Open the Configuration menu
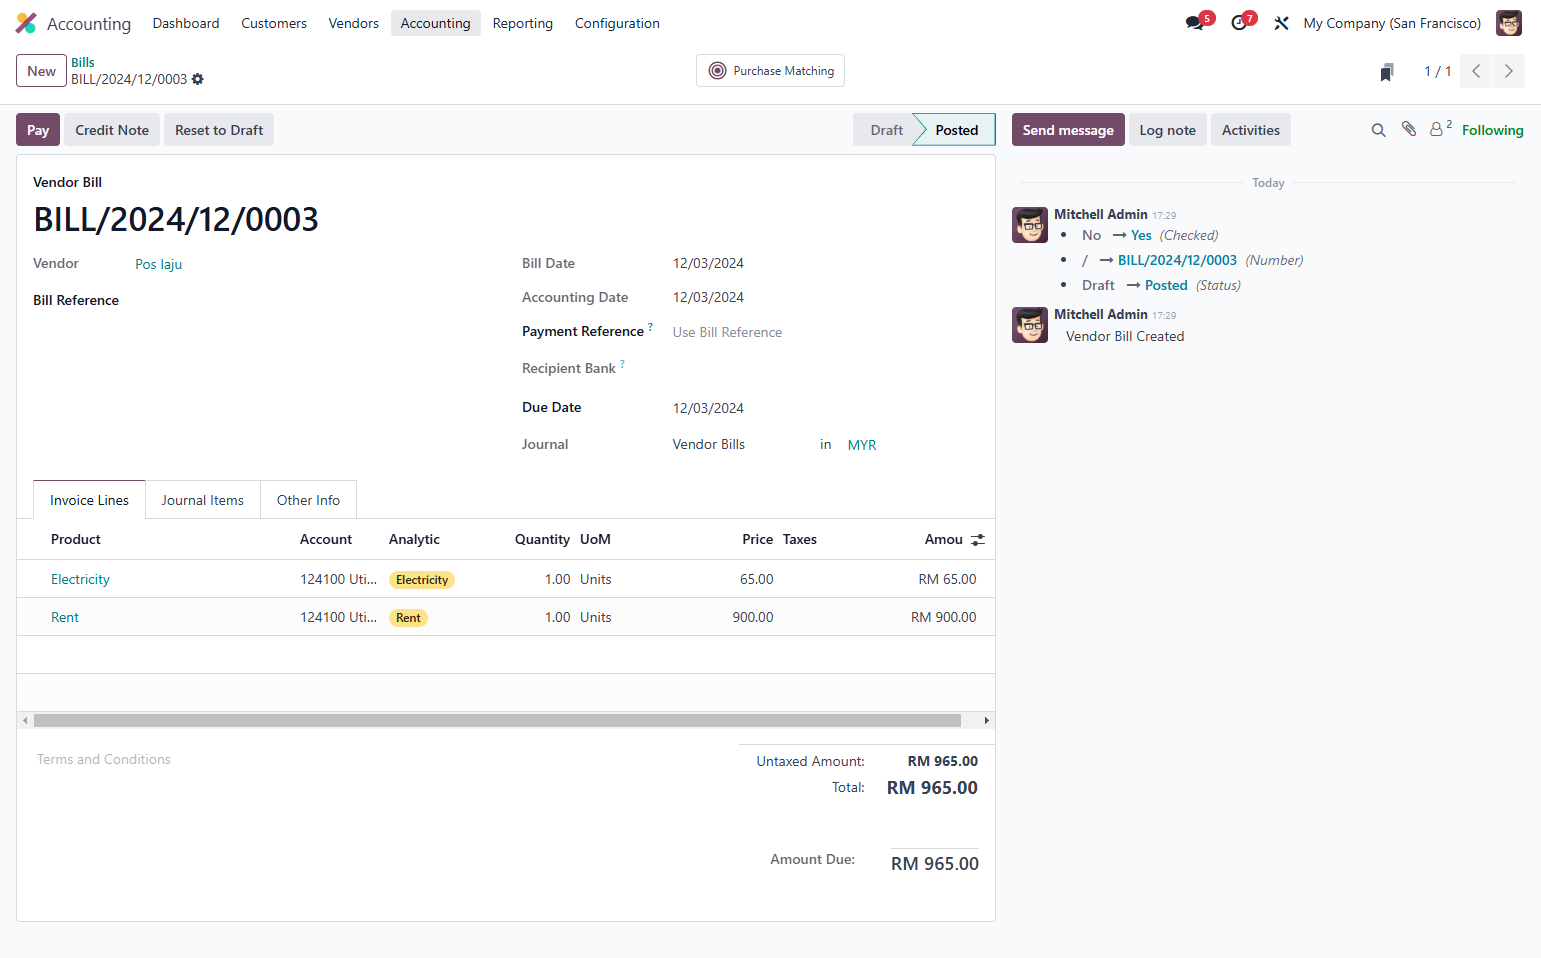1541x958 pixels. (x=617, y=23)
